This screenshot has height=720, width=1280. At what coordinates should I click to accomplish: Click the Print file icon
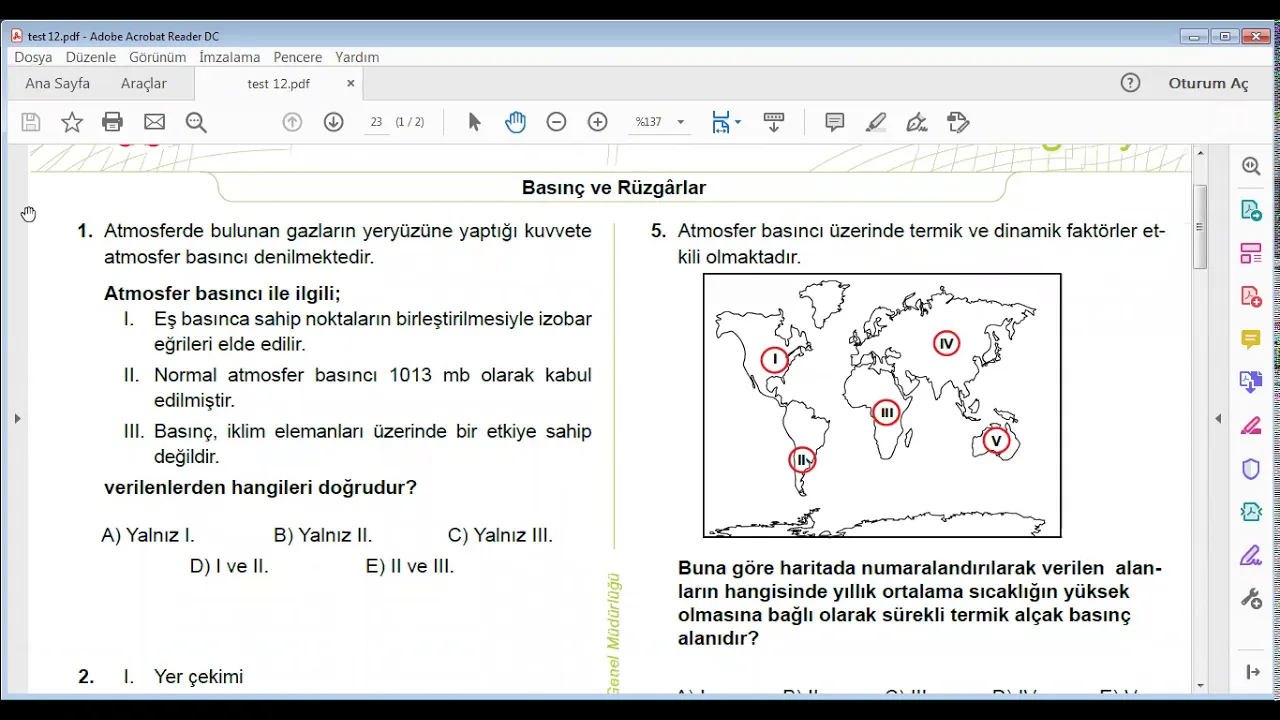113,122
